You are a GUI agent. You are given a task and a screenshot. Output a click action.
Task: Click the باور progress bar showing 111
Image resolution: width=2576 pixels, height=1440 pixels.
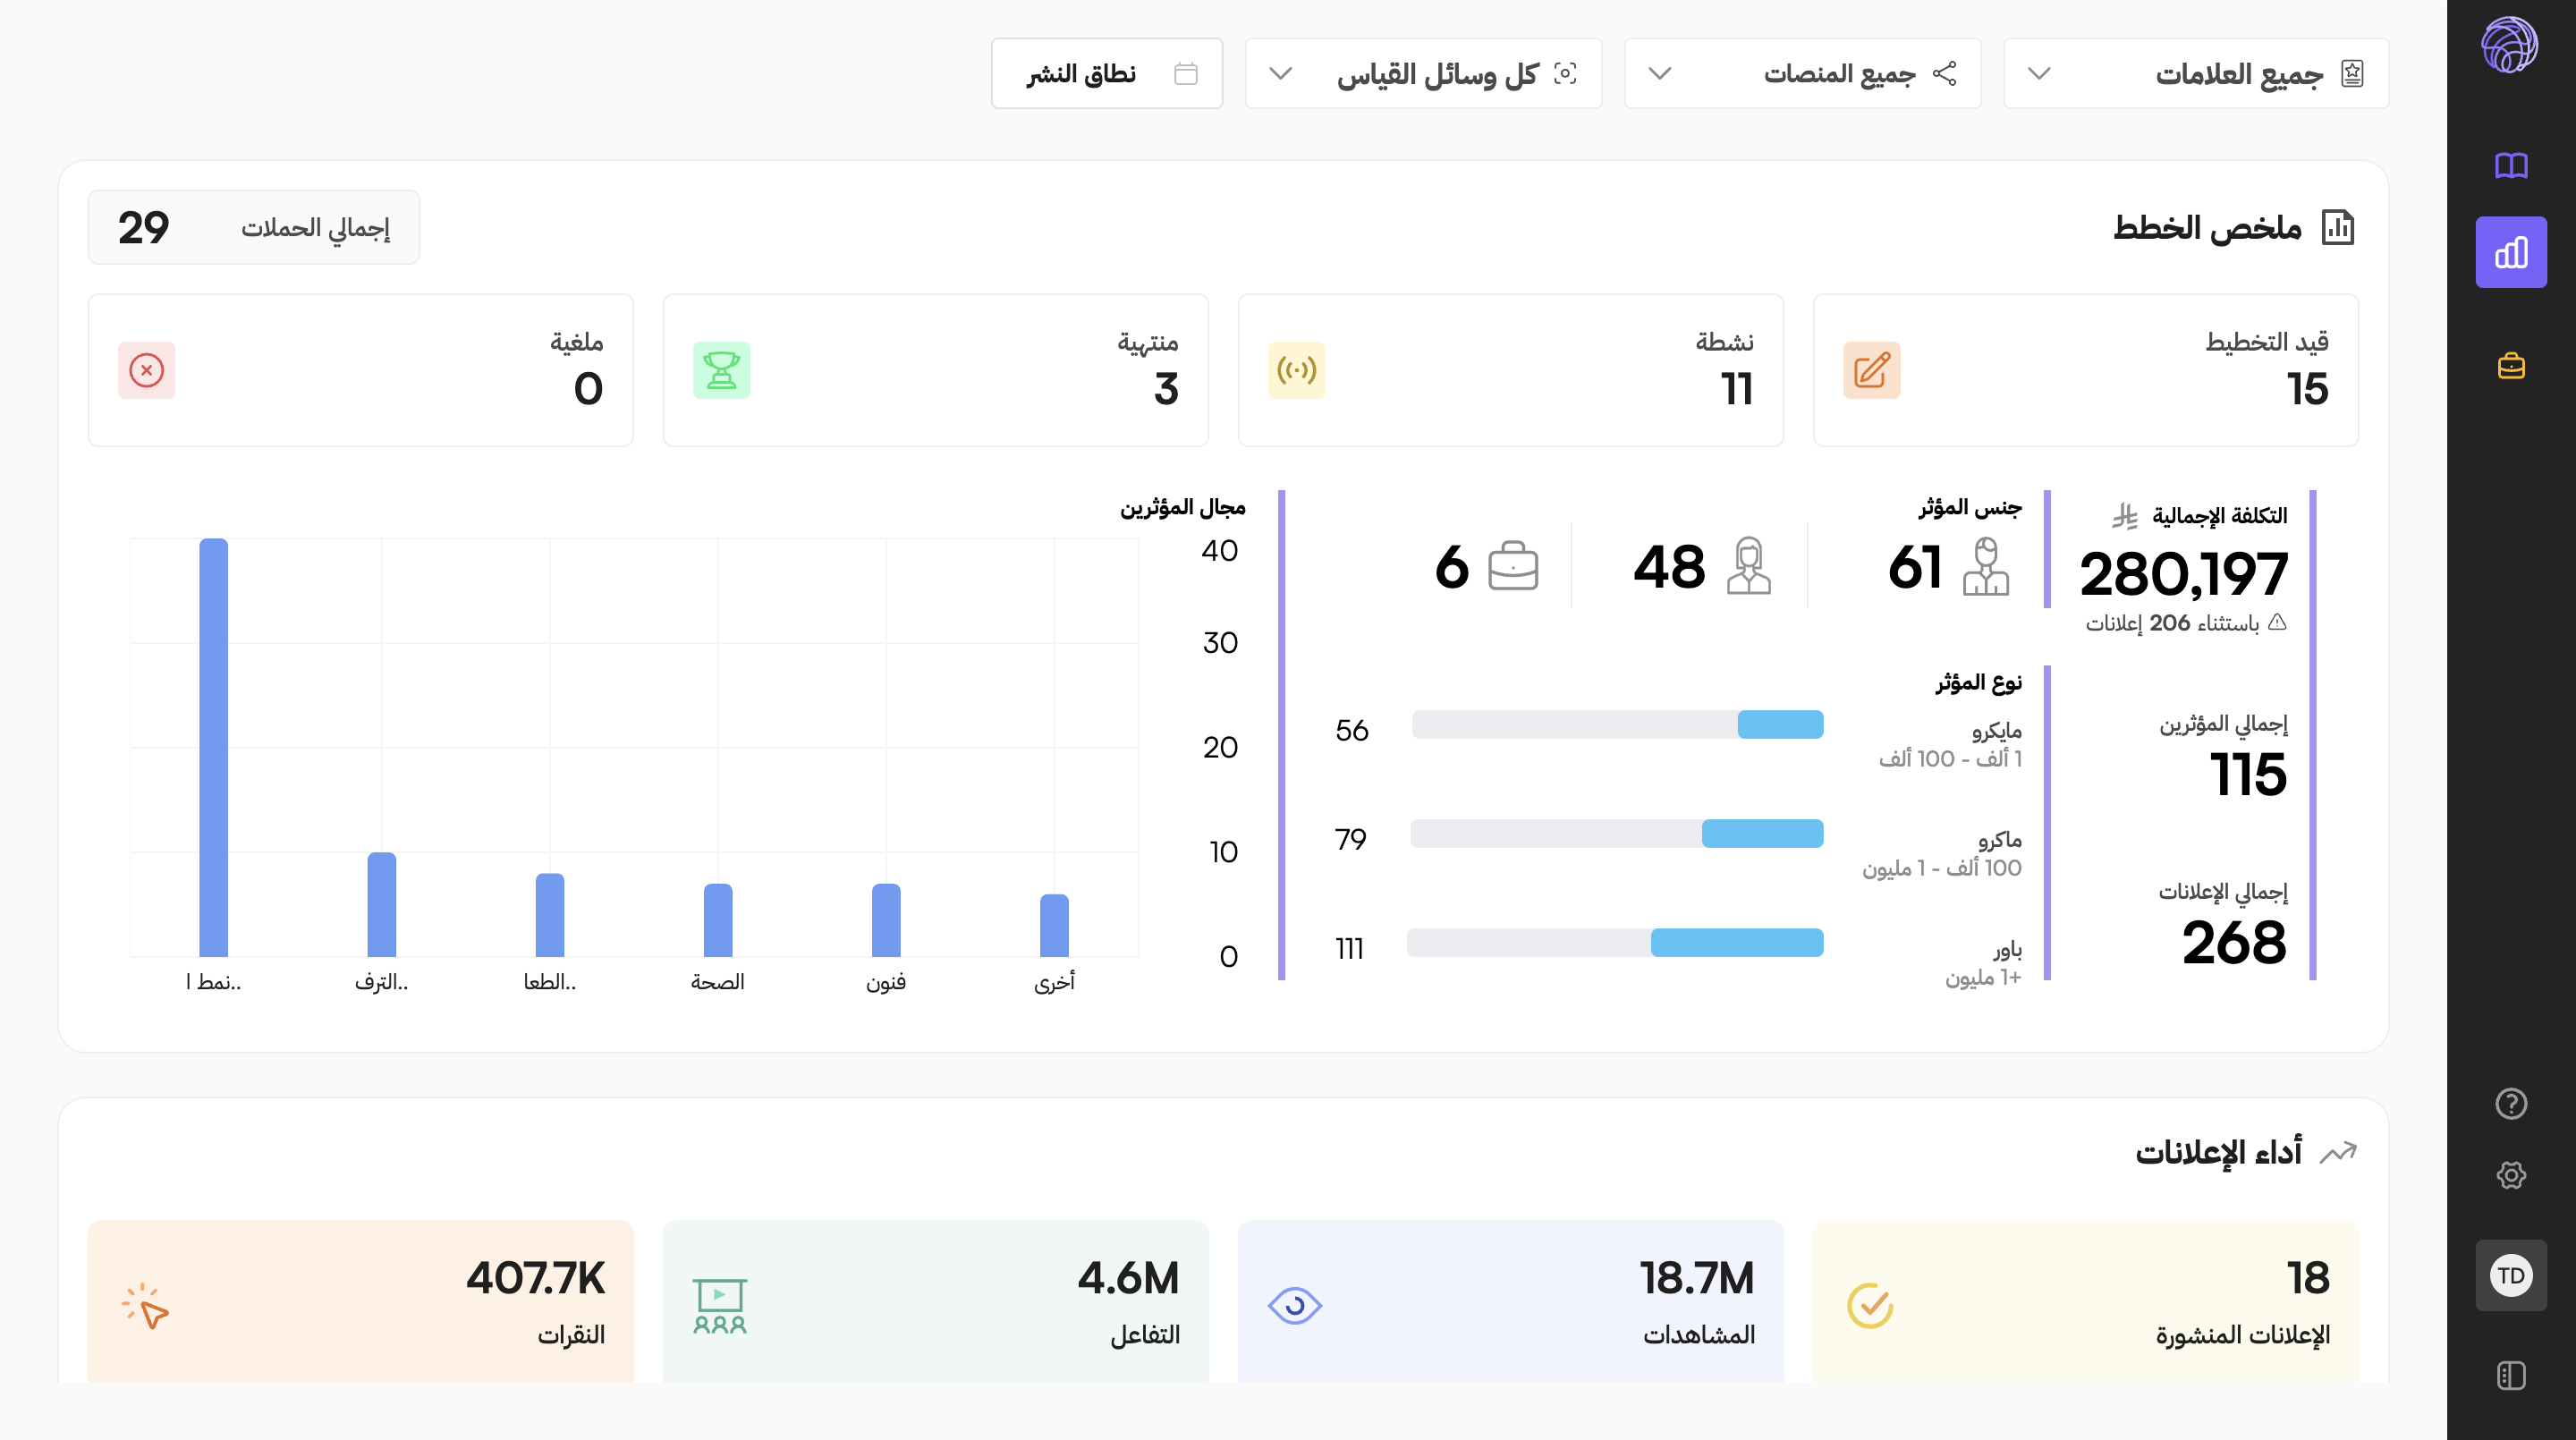(1615, 942)
